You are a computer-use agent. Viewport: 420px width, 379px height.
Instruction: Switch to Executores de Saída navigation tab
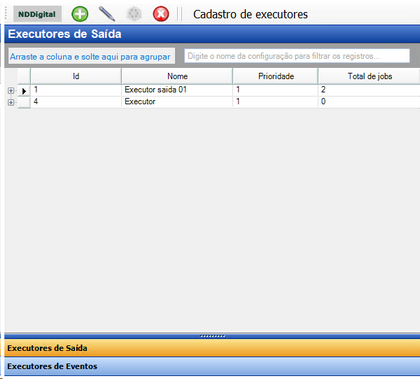pos(212,348)
